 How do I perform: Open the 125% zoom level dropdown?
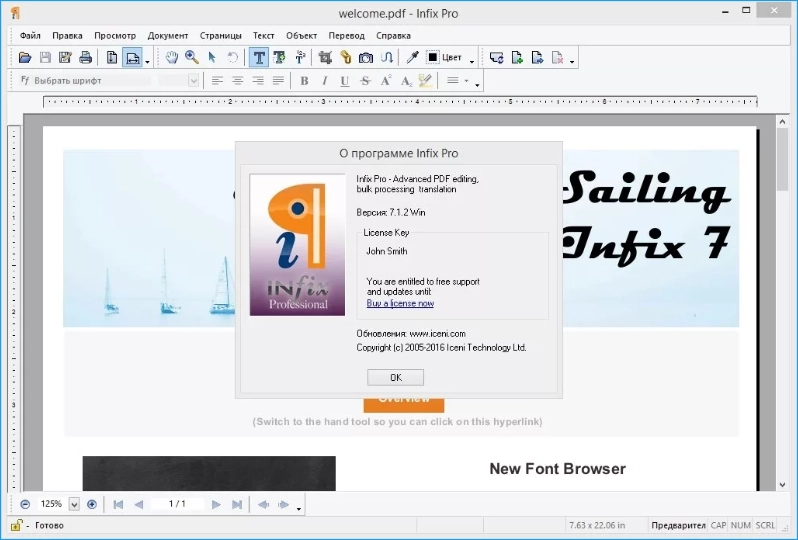pos(74,504)
